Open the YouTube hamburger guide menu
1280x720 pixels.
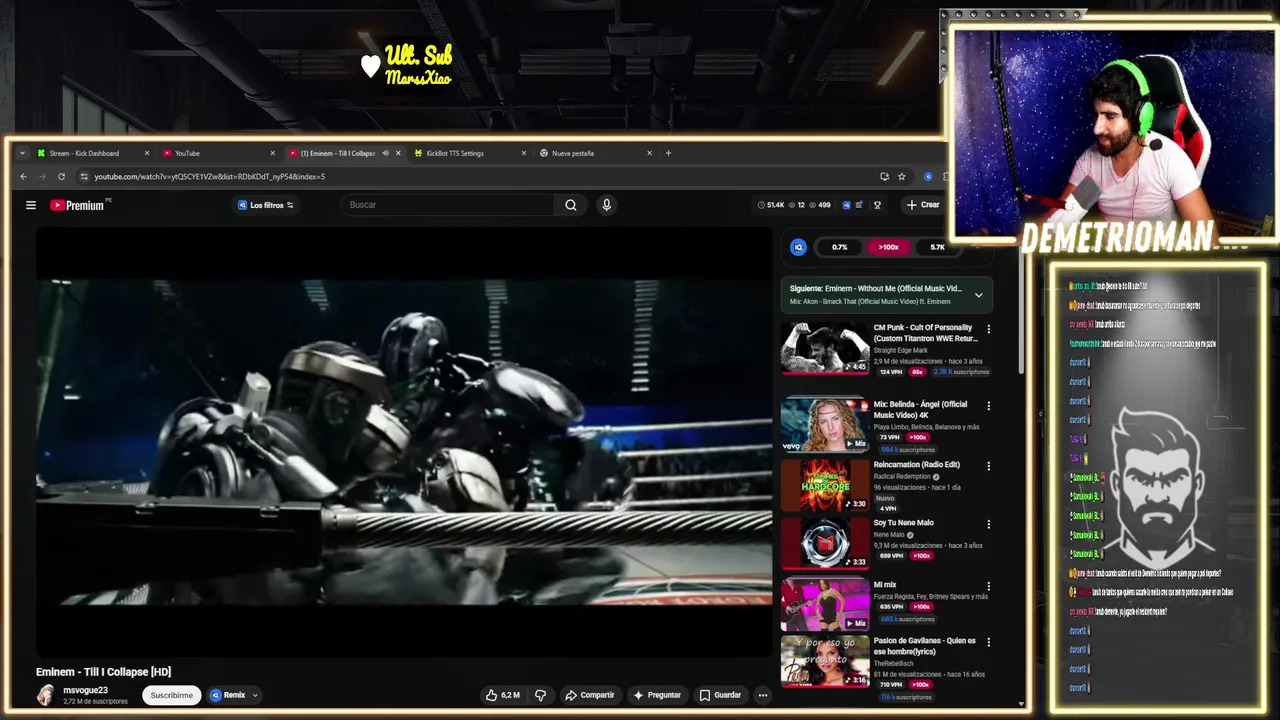click(x=31, y=205)
